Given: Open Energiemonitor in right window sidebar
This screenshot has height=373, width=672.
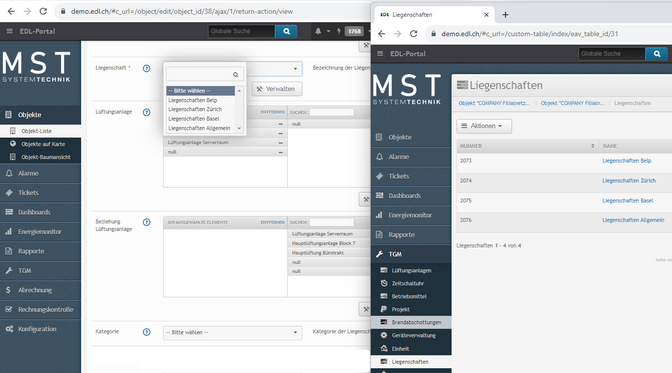Looking at the screenshot, I should (x=411, y=215).
